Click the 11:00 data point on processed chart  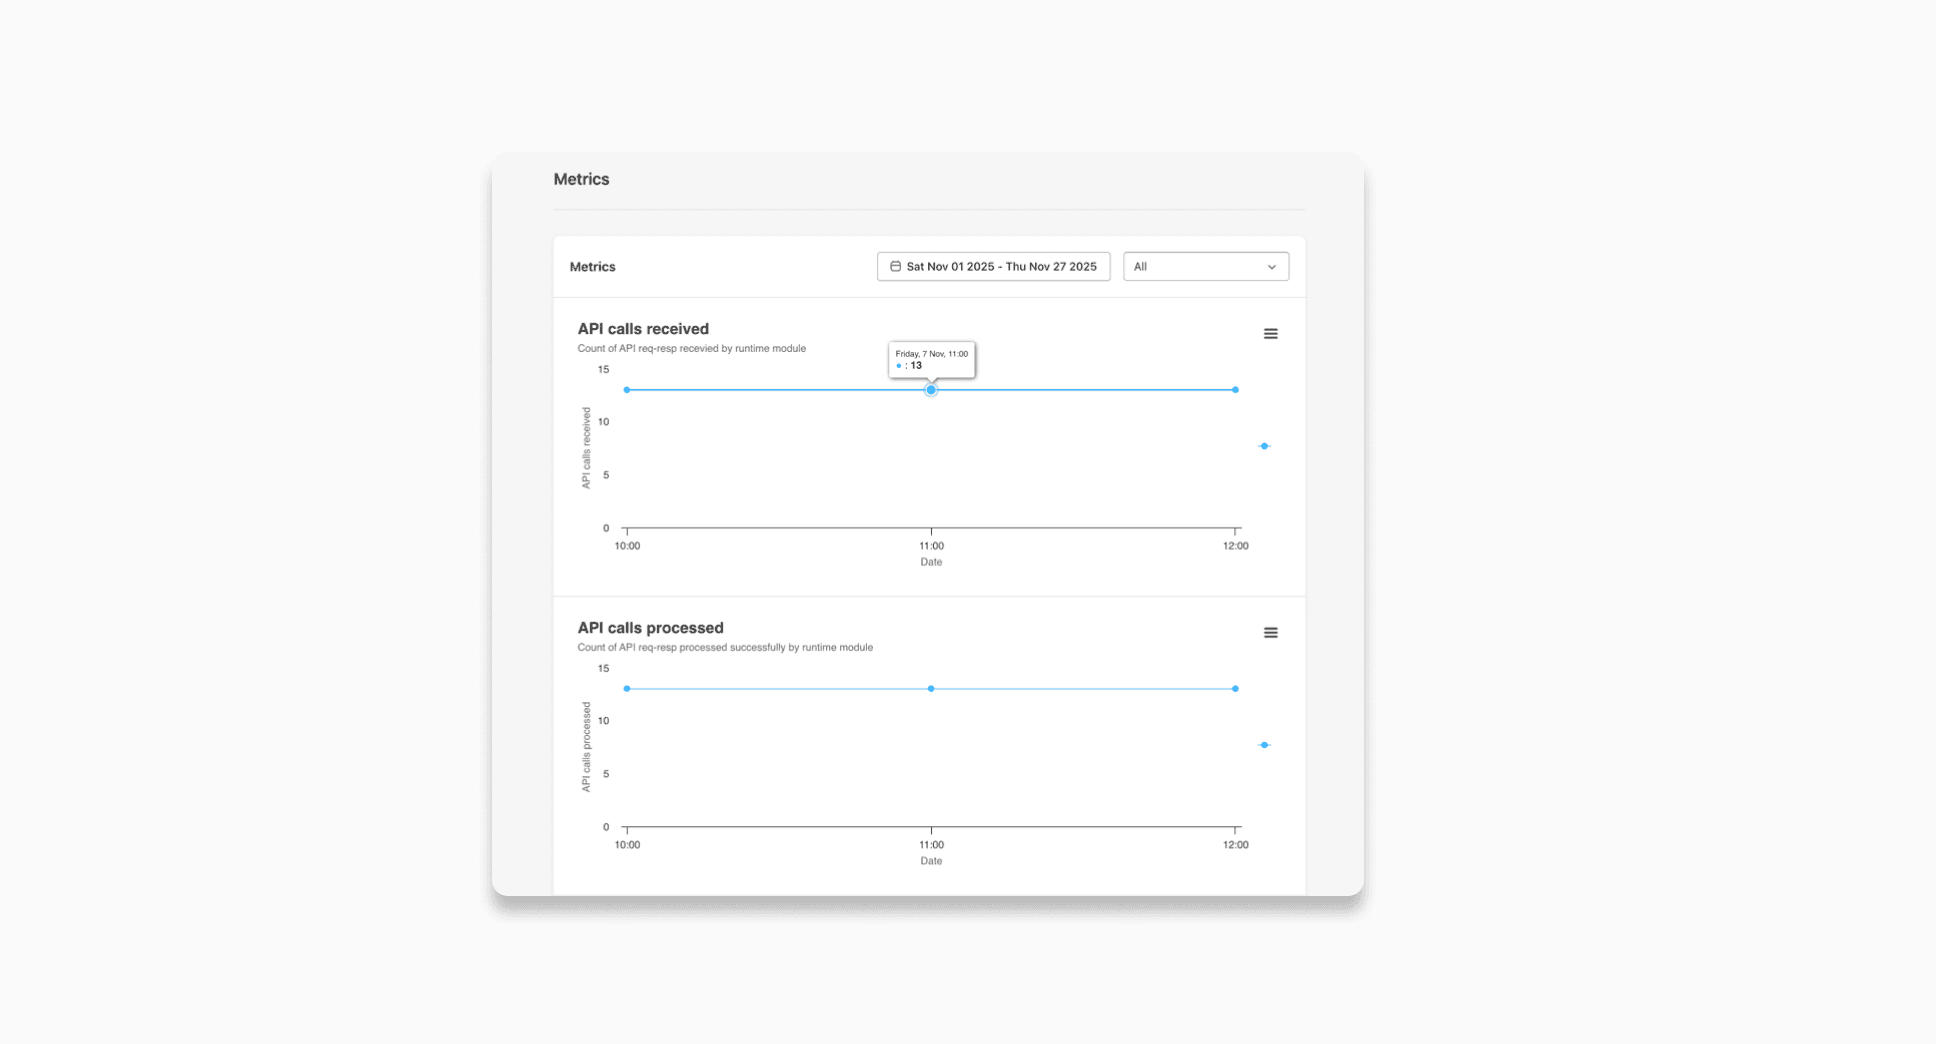click(x=931, y=688)
